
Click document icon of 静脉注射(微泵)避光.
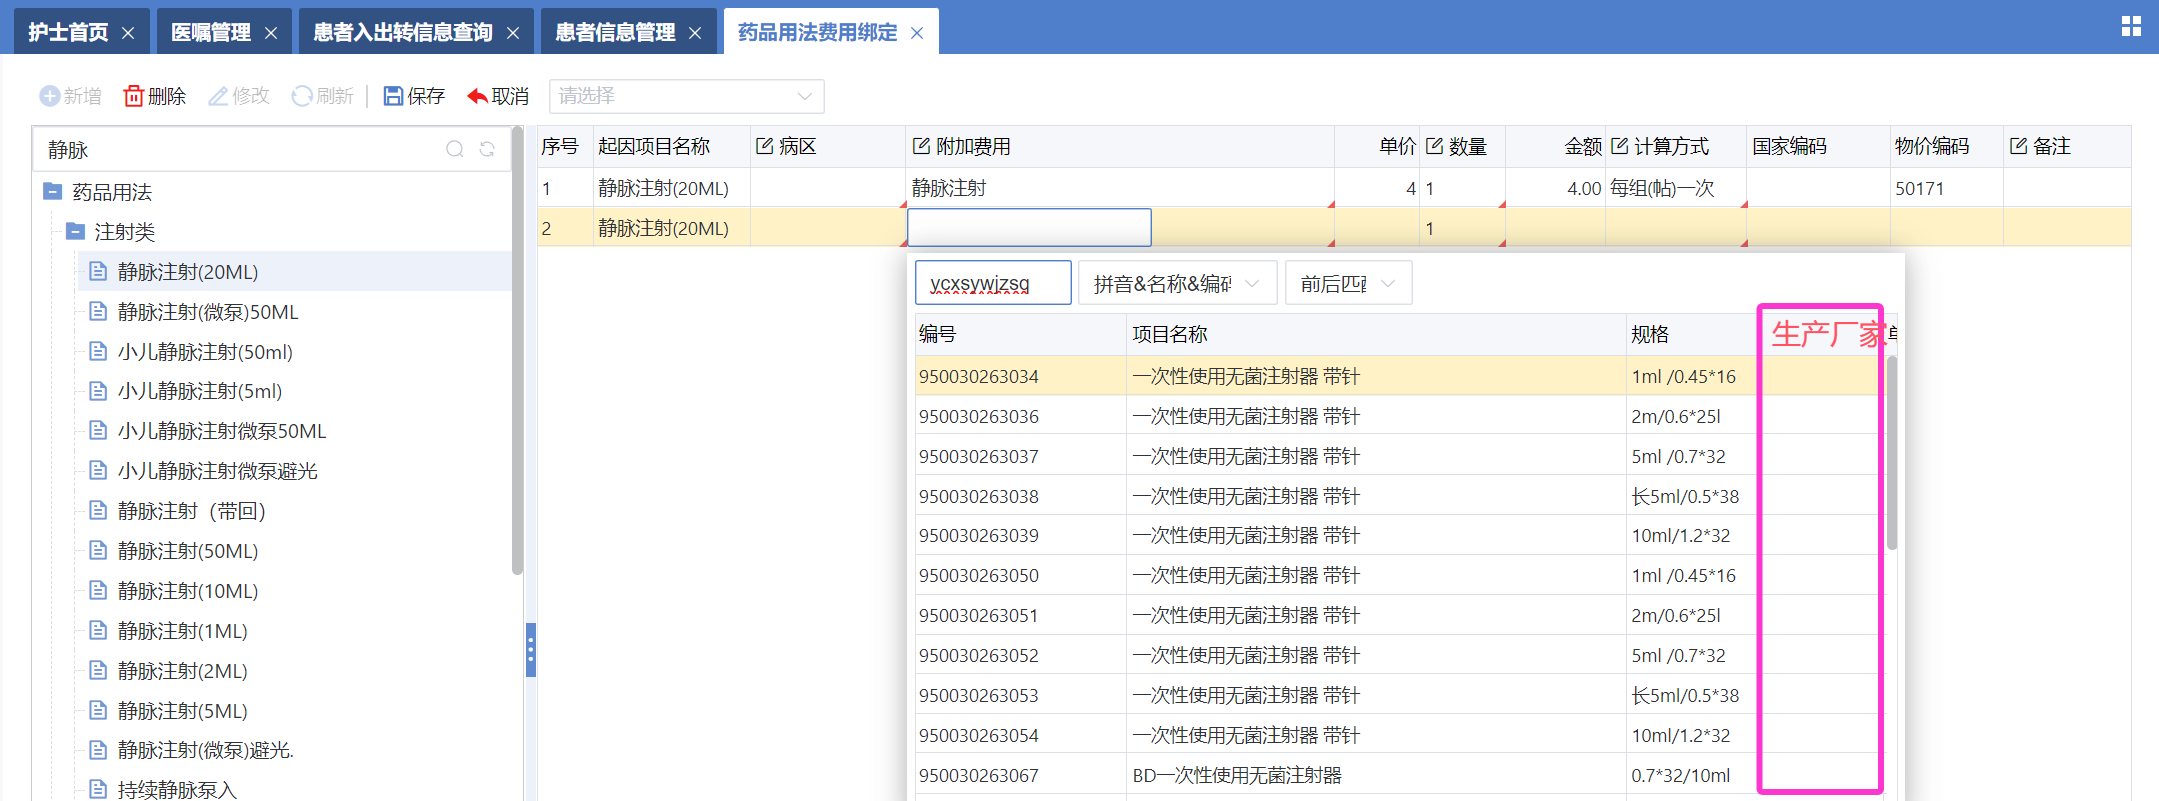pyautogui.click(x=98, y=749)
